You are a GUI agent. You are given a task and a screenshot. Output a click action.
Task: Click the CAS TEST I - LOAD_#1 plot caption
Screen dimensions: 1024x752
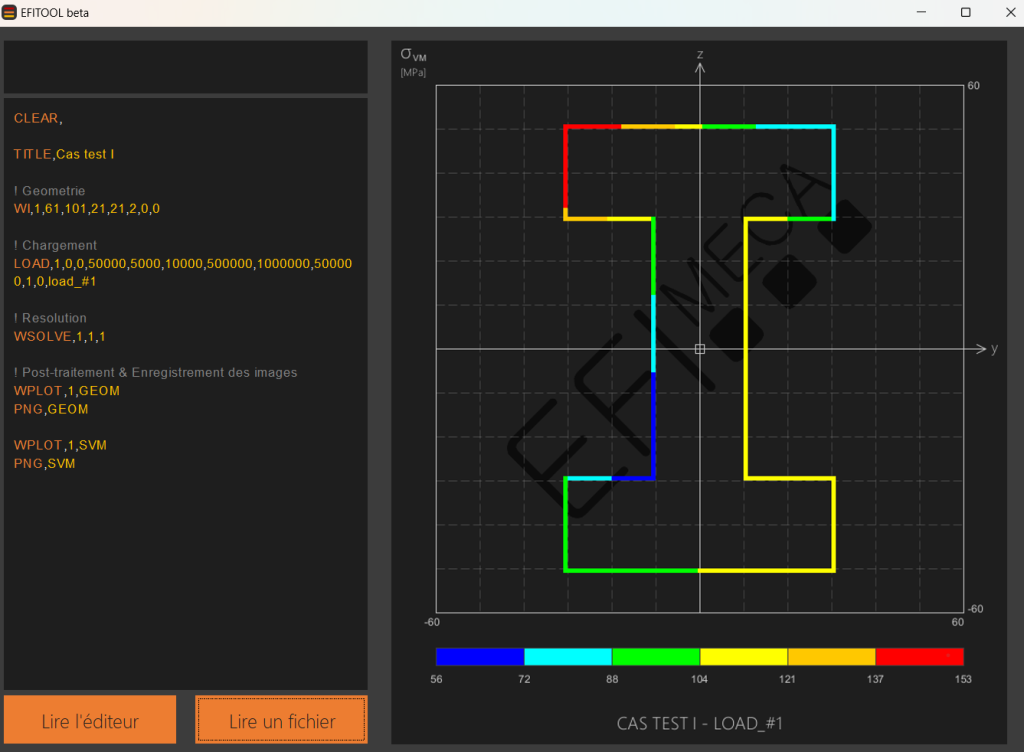coord(699,723)
